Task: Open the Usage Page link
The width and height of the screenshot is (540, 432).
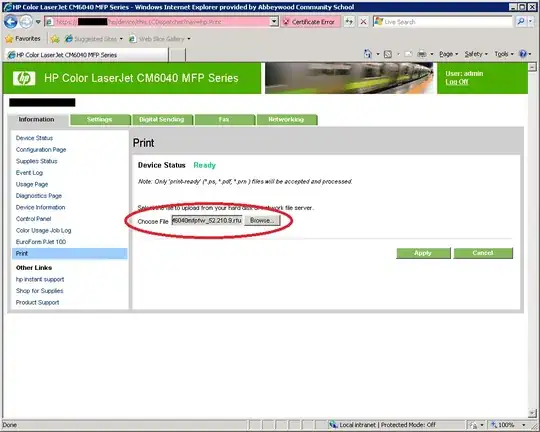Action: [x=32, y=184]
